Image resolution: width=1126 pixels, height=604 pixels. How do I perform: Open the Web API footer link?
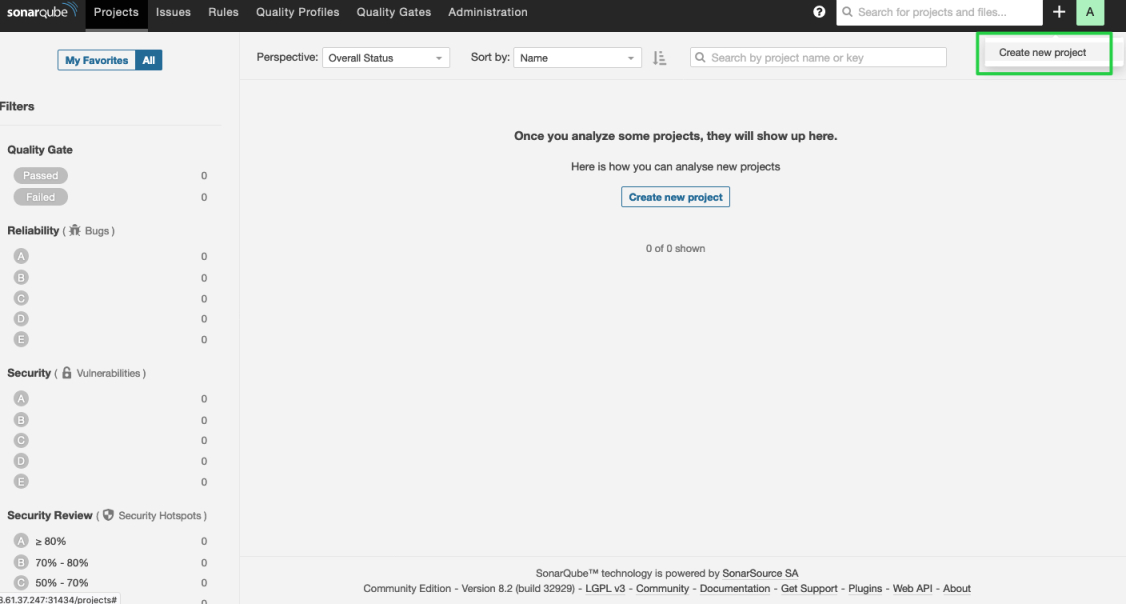click(x=912, y=588)
